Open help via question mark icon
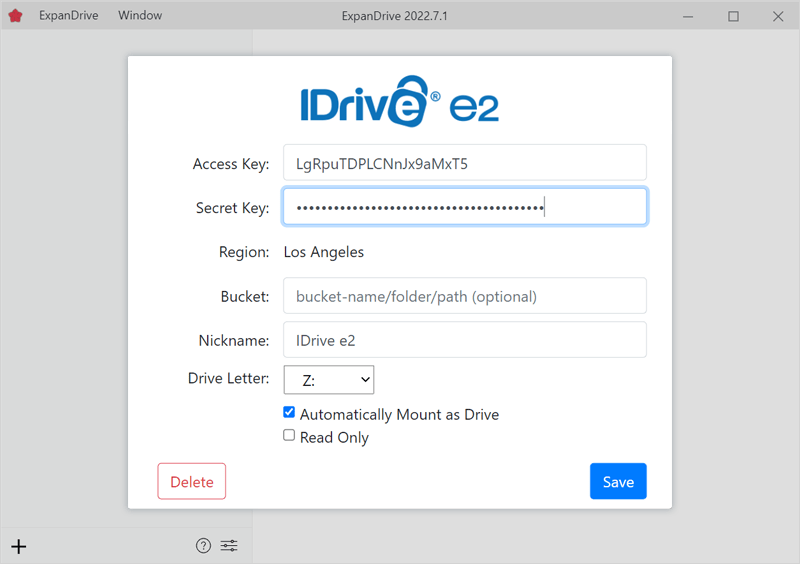This screenshot has height=564, width=800. click(203, 546)
